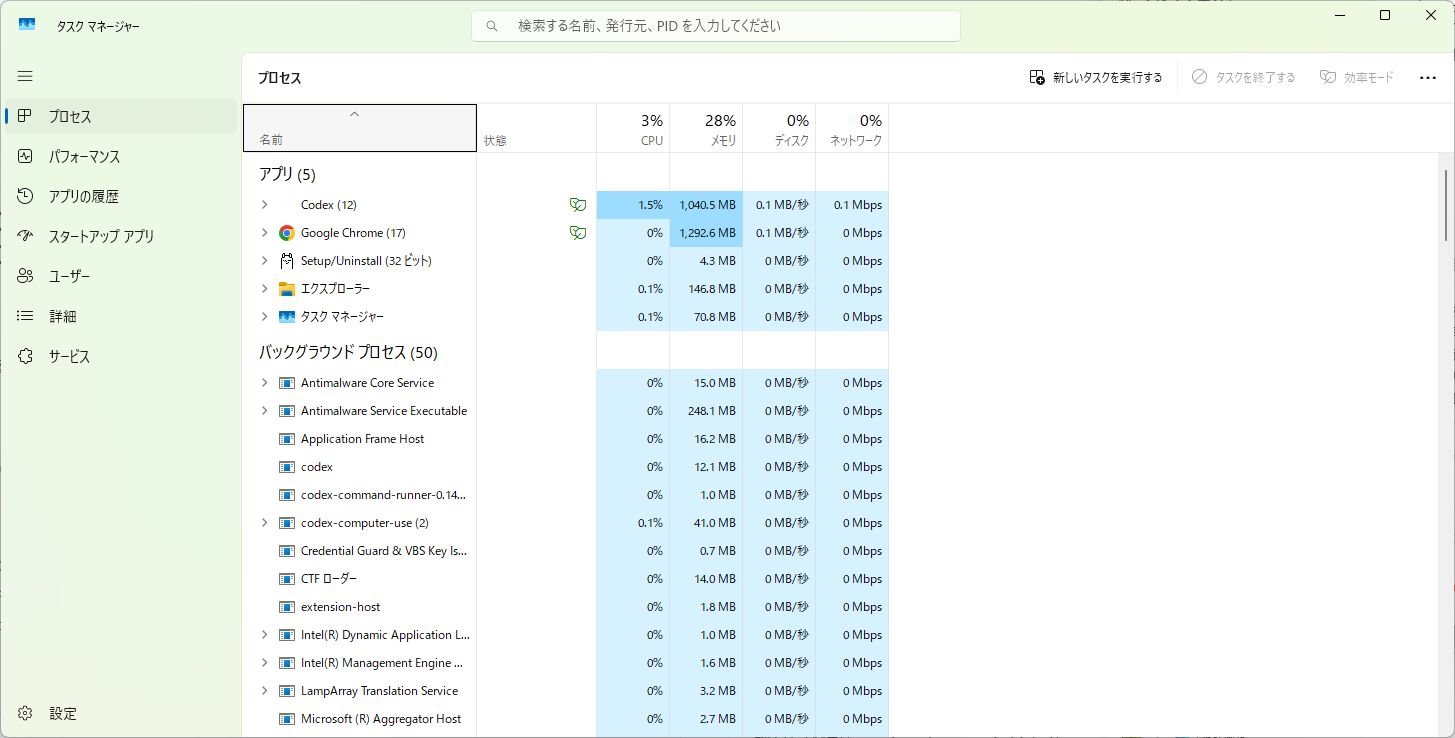Click the LampArray Translation Service icon
This screenshot has width=1455, height=738.
tap(287, 691)
